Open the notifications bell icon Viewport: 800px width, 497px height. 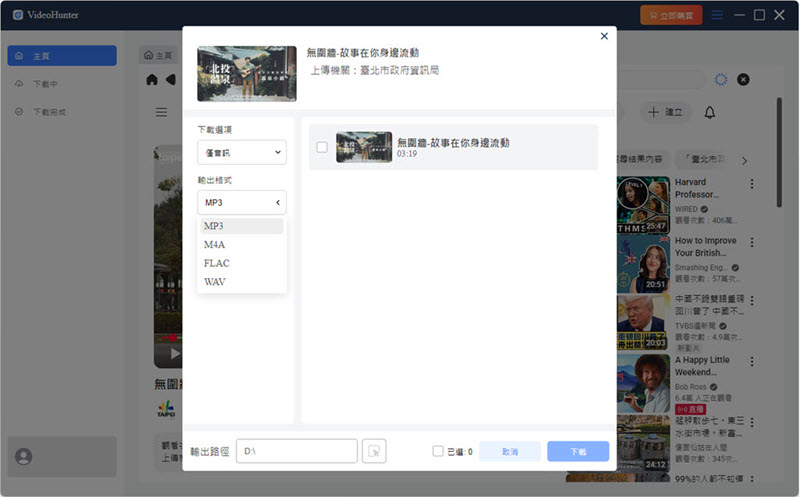(x=710, y=112)
